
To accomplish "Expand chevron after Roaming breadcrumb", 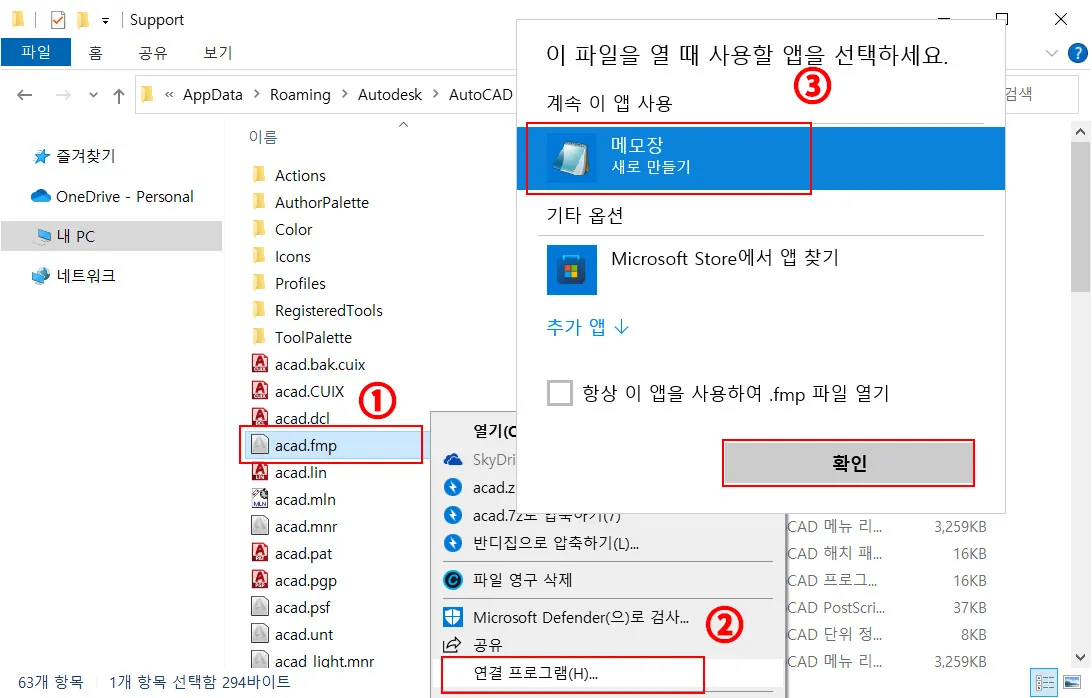I will tap(344, 94).
